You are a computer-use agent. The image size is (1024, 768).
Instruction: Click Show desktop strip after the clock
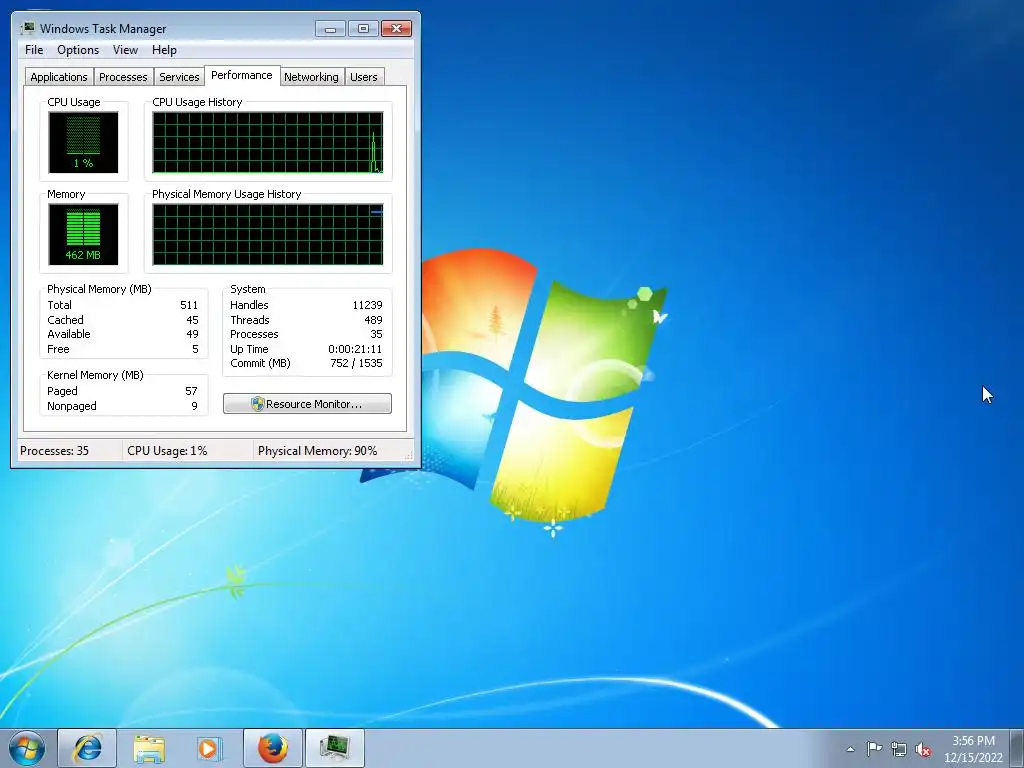click(1017, 748)
